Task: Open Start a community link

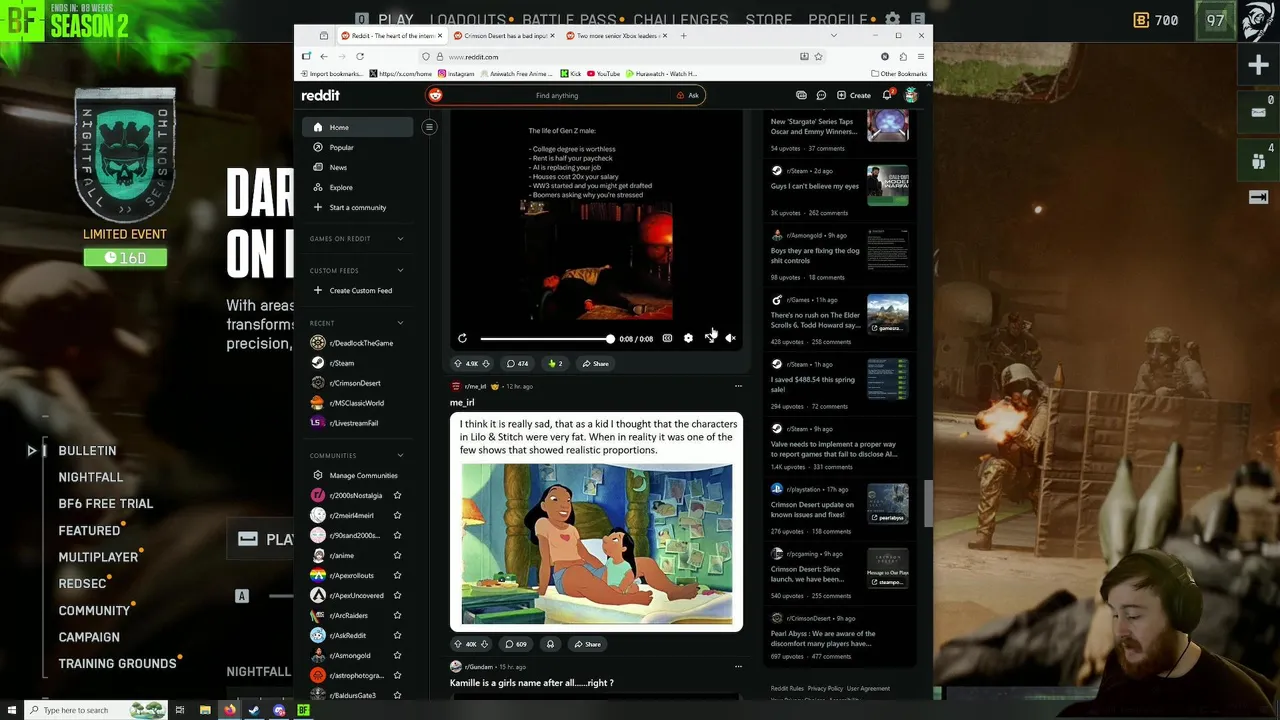Action: 357,207
